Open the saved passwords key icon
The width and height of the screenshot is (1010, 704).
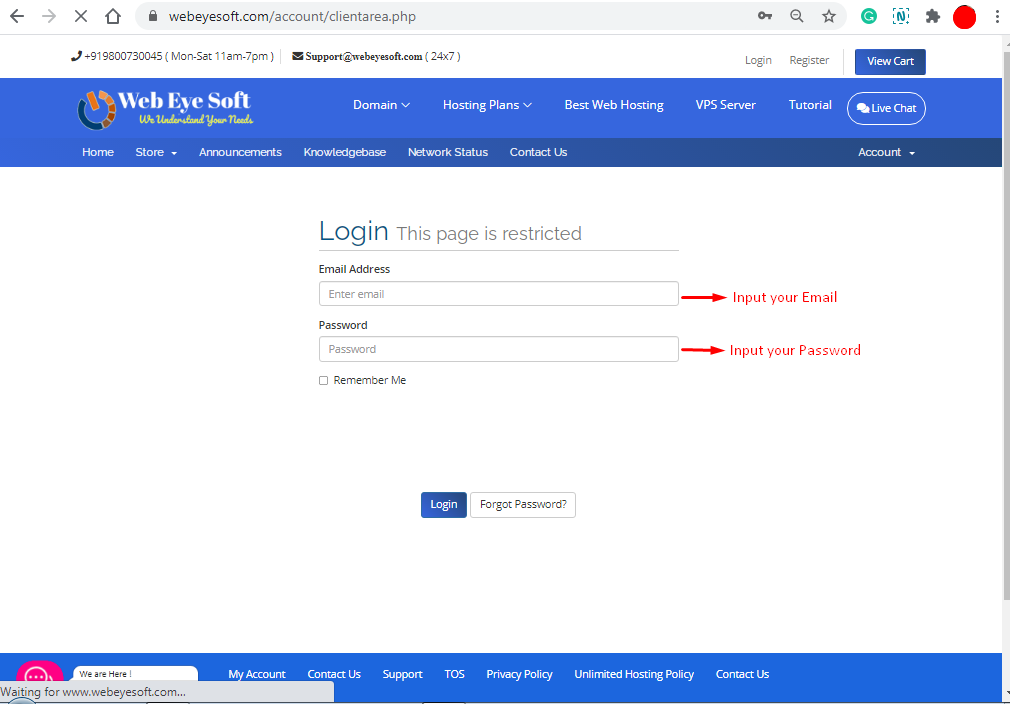pos(765,16)
